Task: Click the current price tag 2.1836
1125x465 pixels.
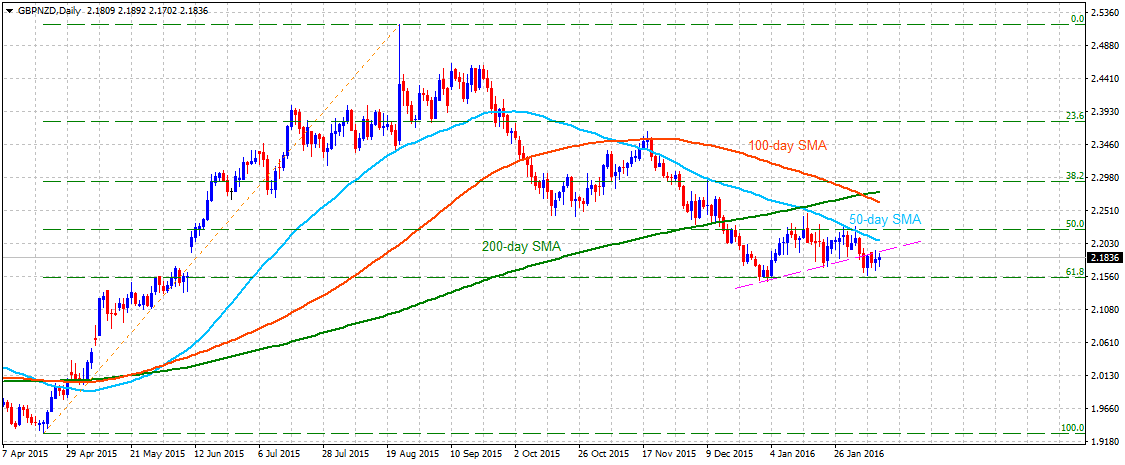Action: [x=1105, y=258]
